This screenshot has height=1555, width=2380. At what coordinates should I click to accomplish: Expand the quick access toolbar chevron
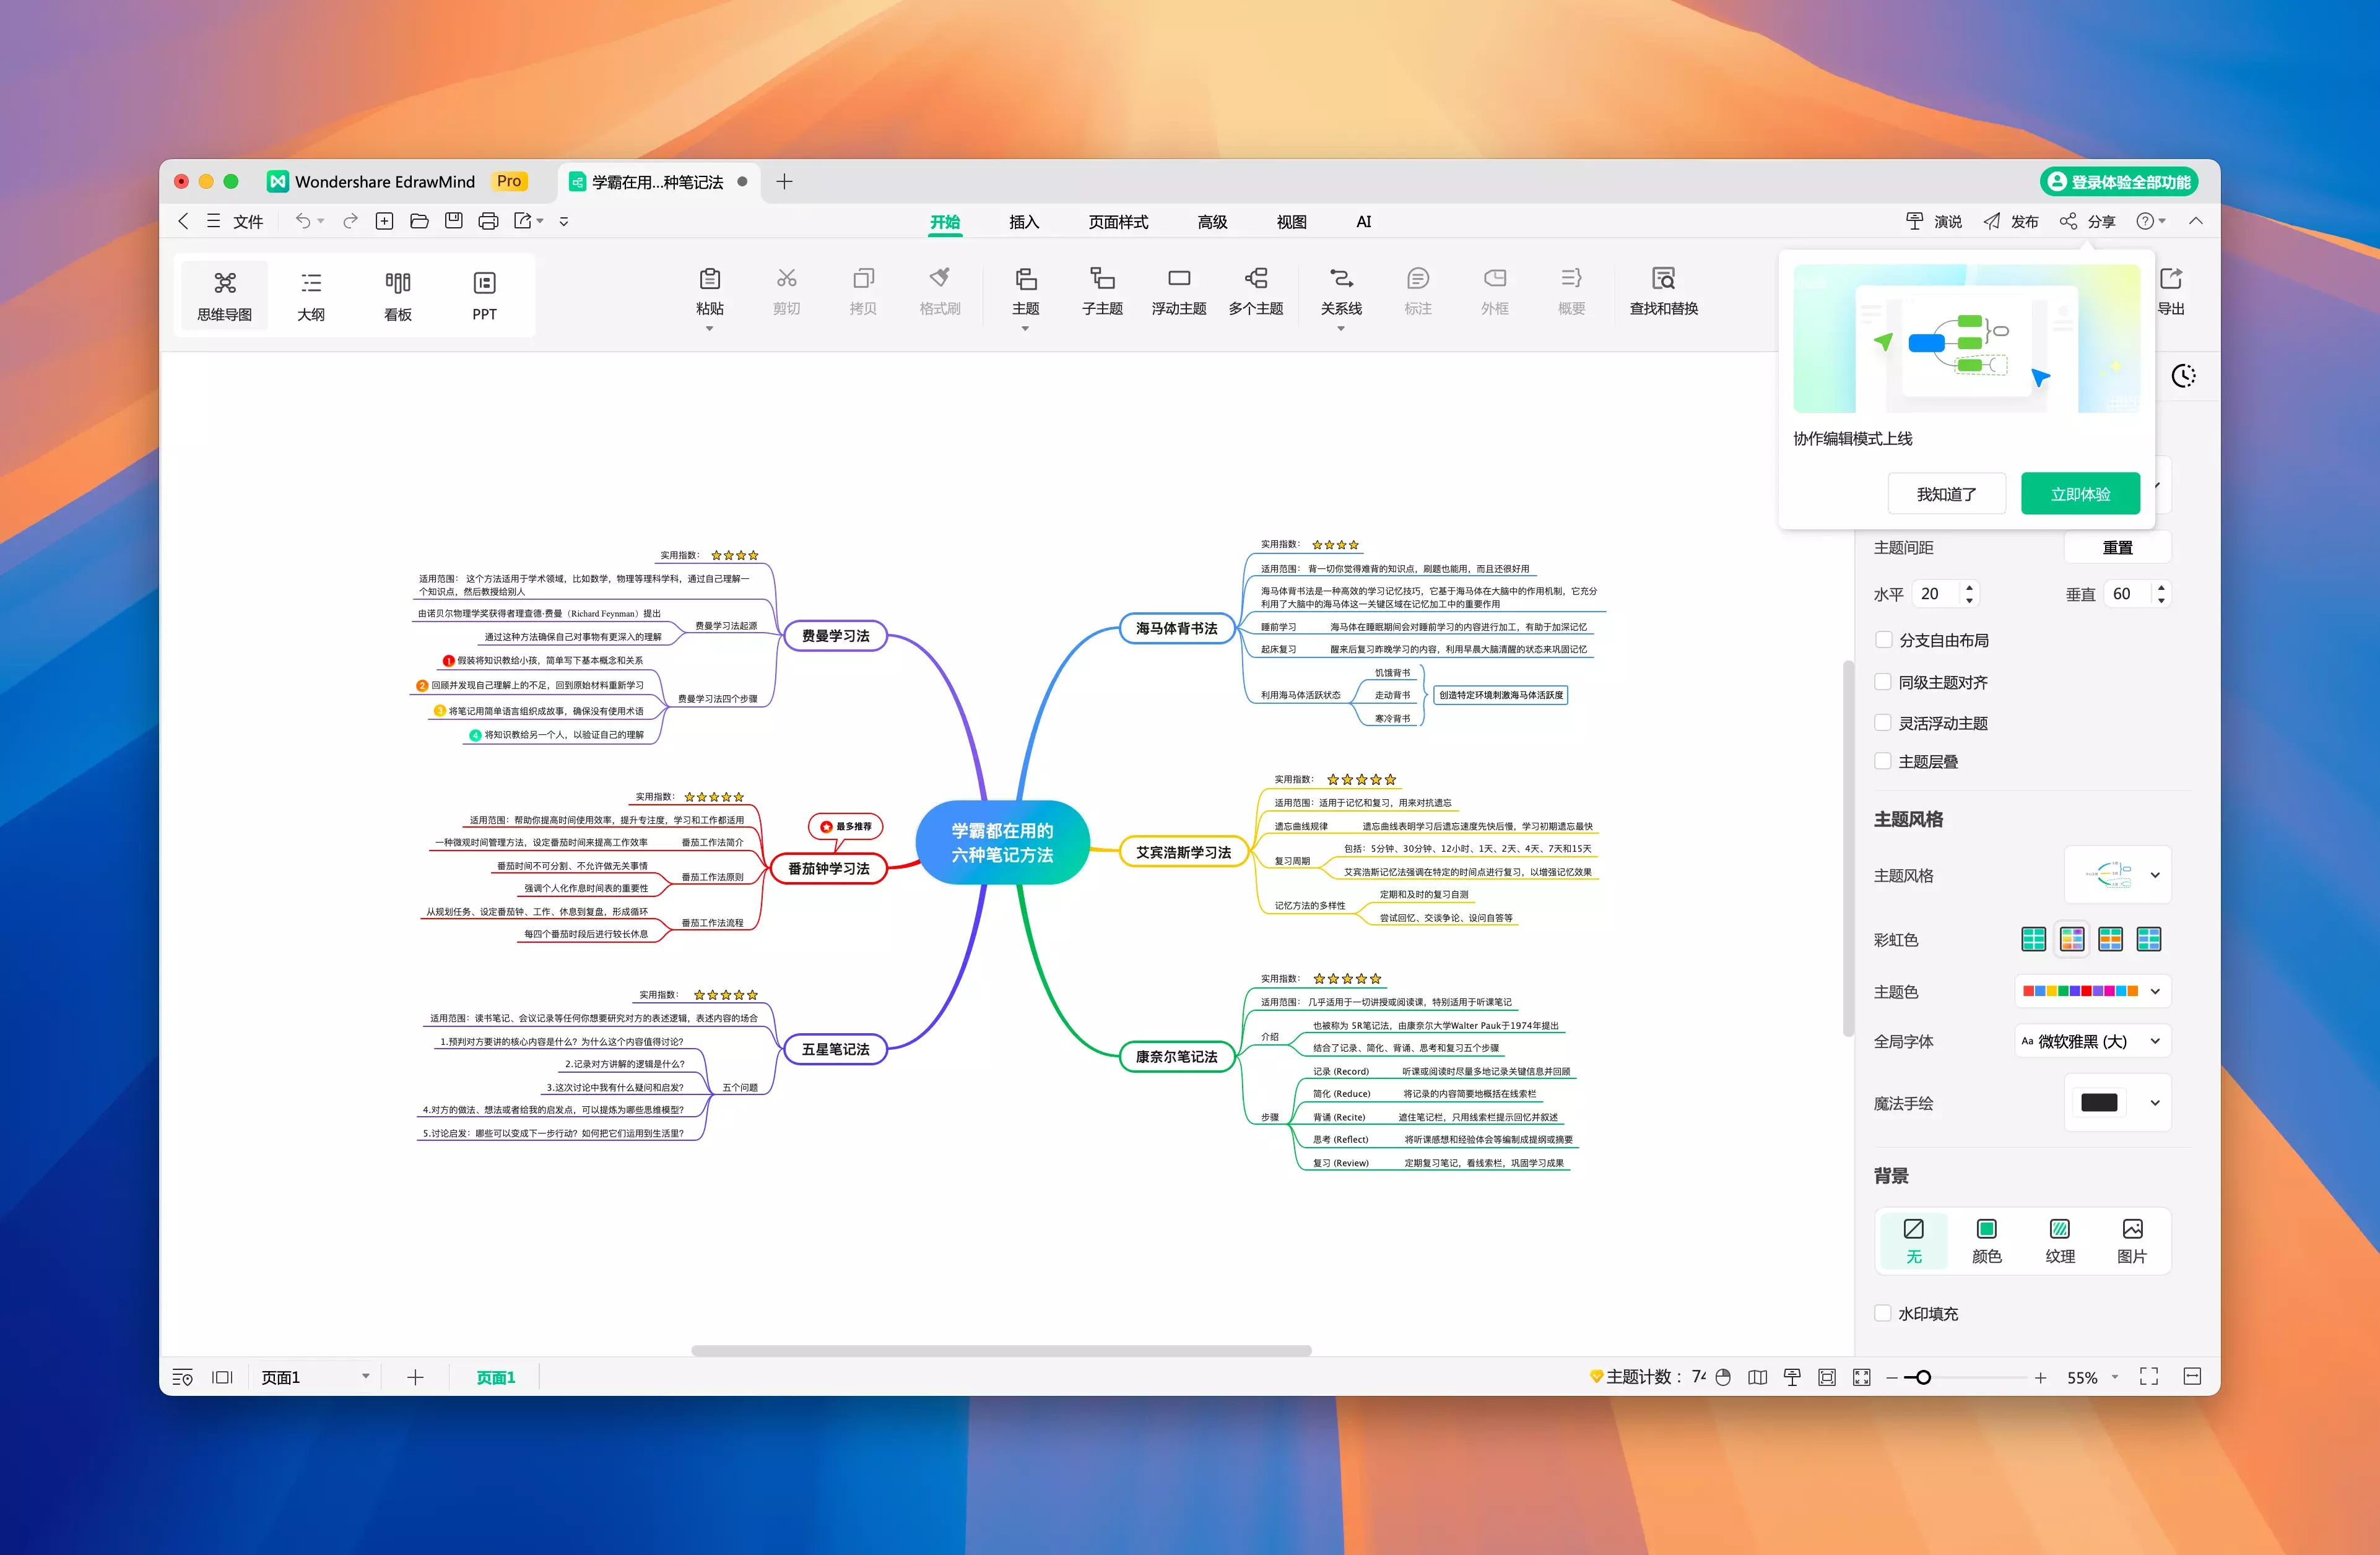click(564, 221)
